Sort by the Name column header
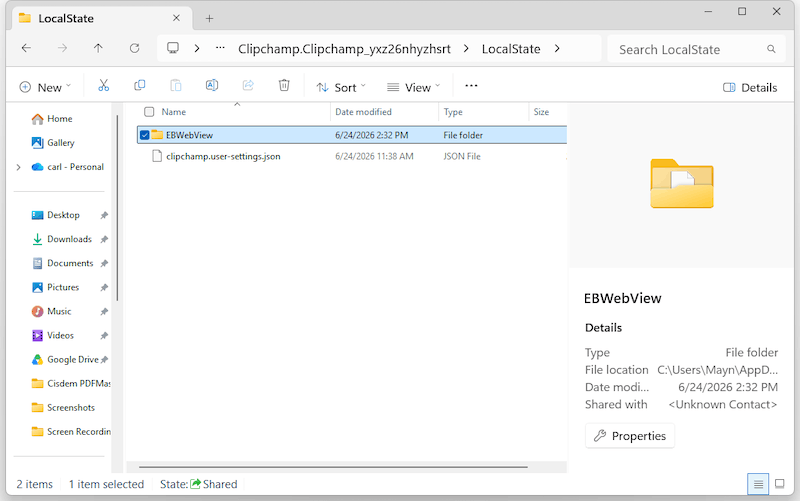800x501 pixels. (173, 112)
